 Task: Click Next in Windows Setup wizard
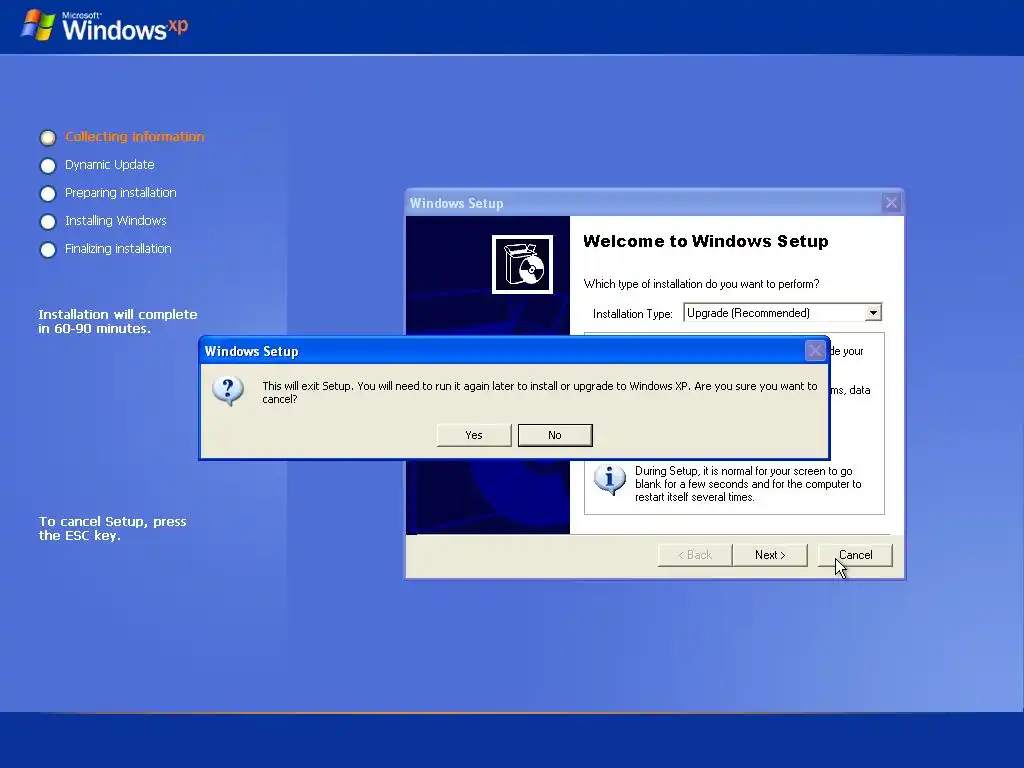(x=770, y=555)
